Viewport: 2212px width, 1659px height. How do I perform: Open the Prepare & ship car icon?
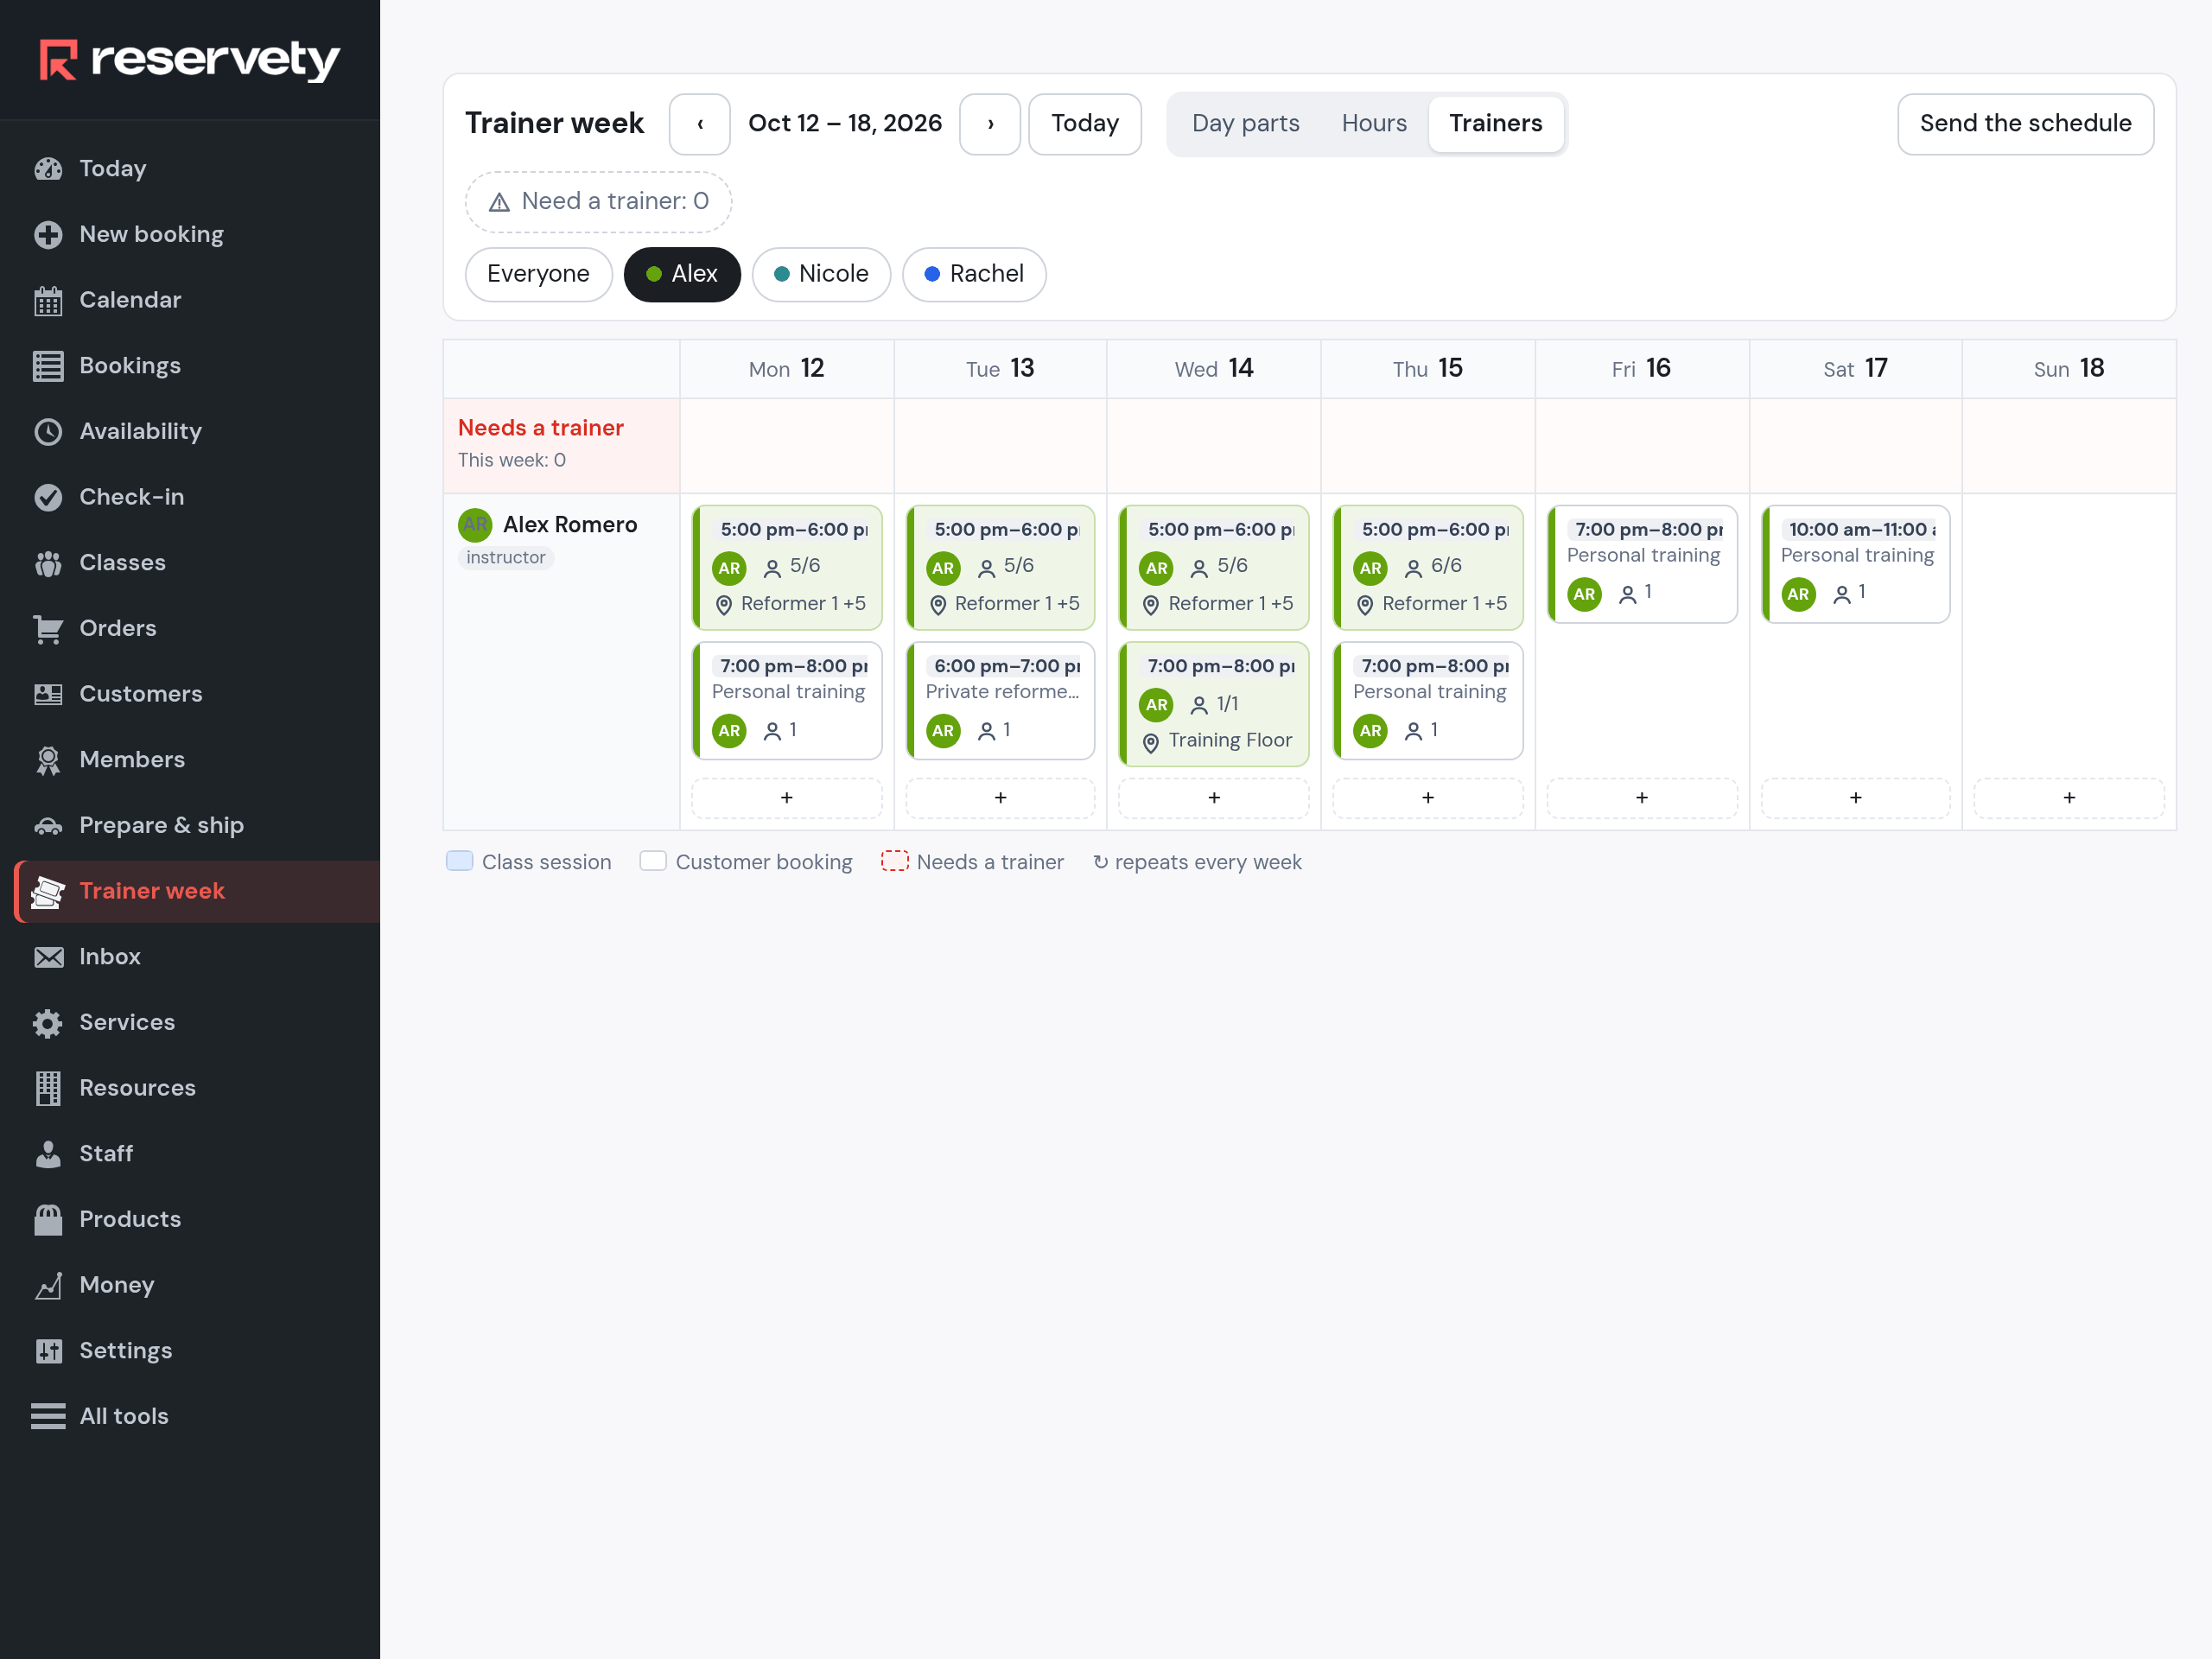(x=48, y=826)
